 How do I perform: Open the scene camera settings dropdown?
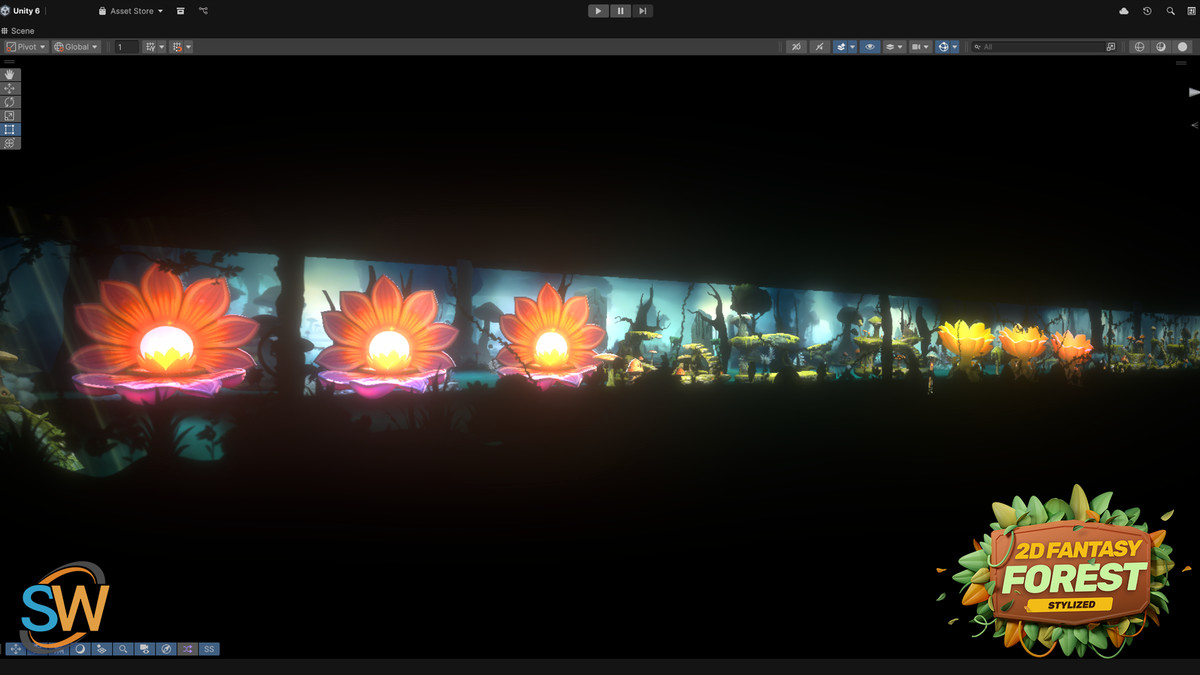[920, 47]
